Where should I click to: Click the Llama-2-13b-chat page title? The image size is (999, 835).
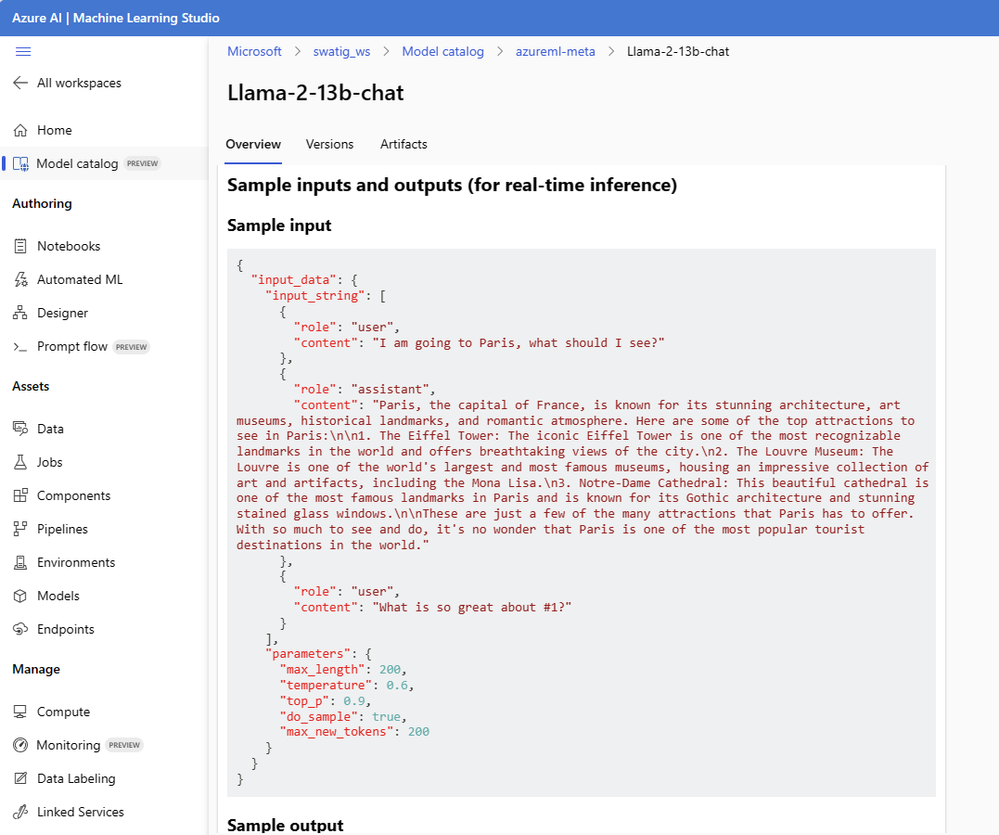pyautogui.click(x=315, y=93)
